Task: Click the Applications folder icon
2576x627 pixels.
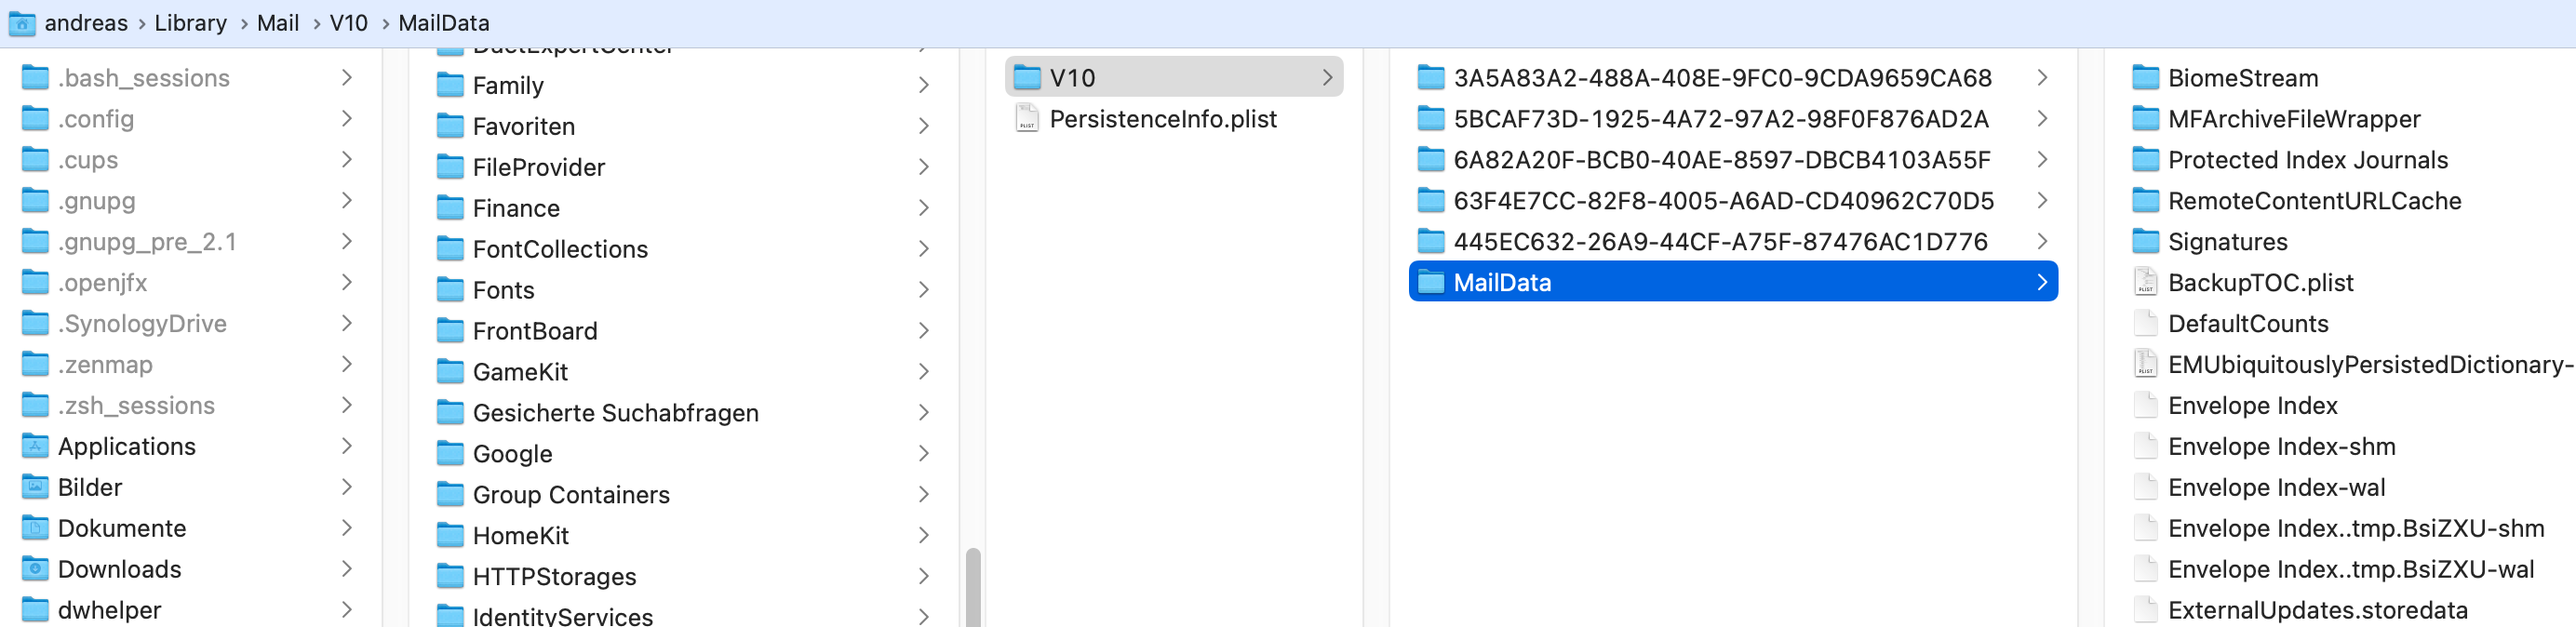Action: click(35, 446)
